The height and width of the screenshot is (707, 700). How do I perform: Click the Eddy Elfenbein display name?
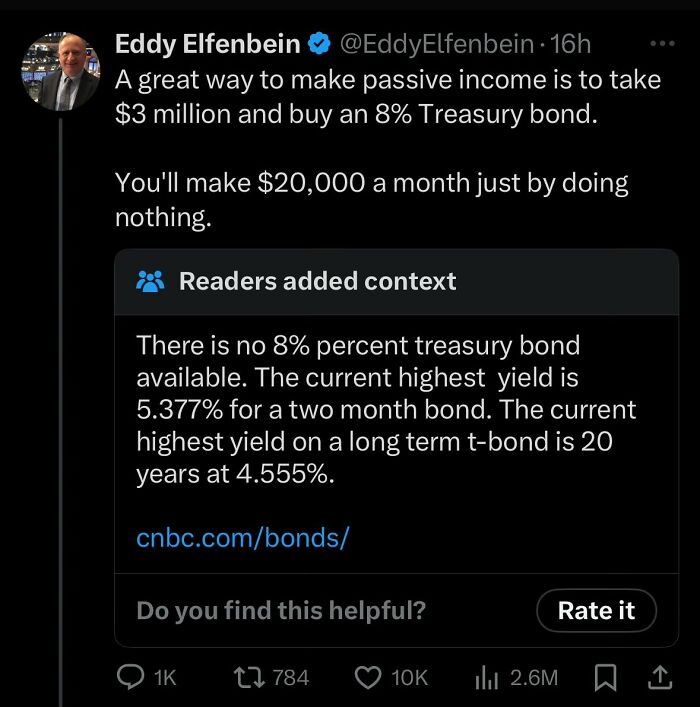(x=208, y=44)
